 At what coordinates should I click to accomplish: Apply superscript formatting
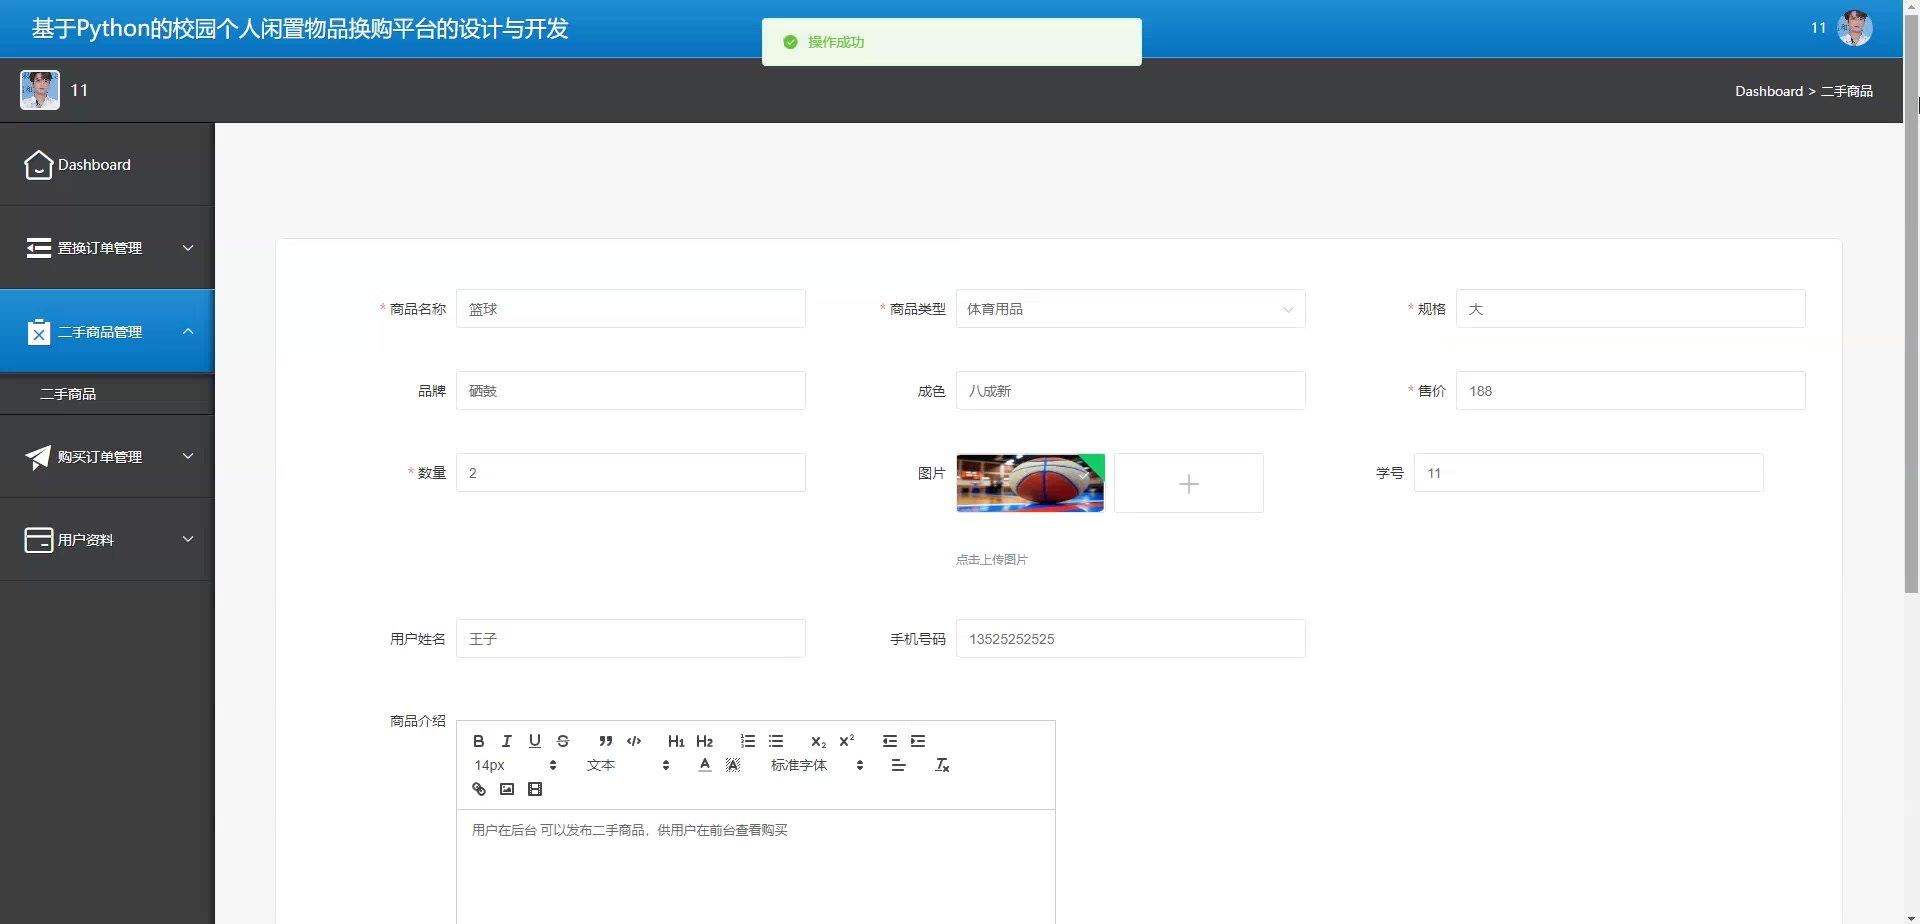pyautogui.click(x=846, y=741)
